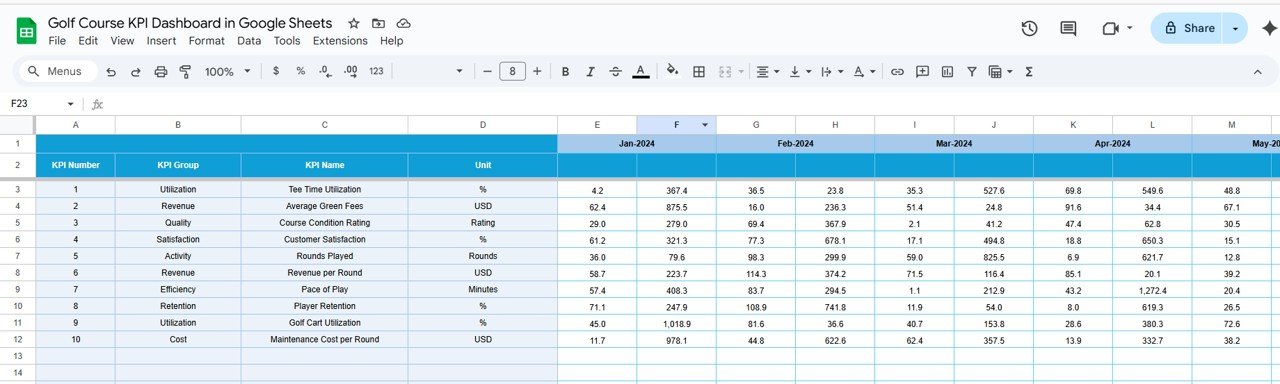1280x384 pixels.
Task: Format as currency with dollar icon
Action: 276,72
